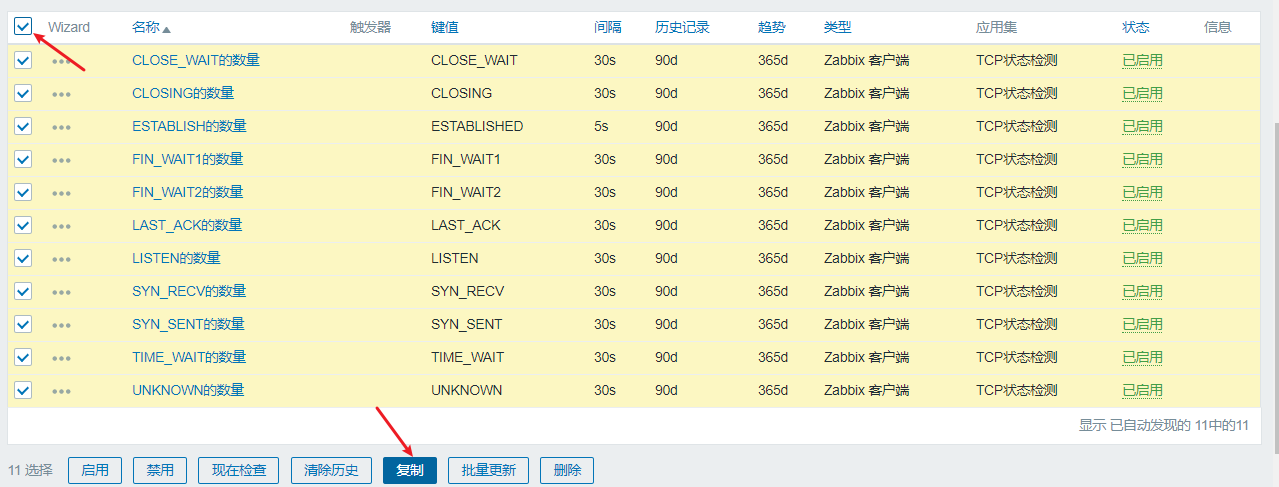Open the TIME_WAIT的数量 item link
Image resolution: width=1279 pixels, height=487 pixels.
point(189,357)
